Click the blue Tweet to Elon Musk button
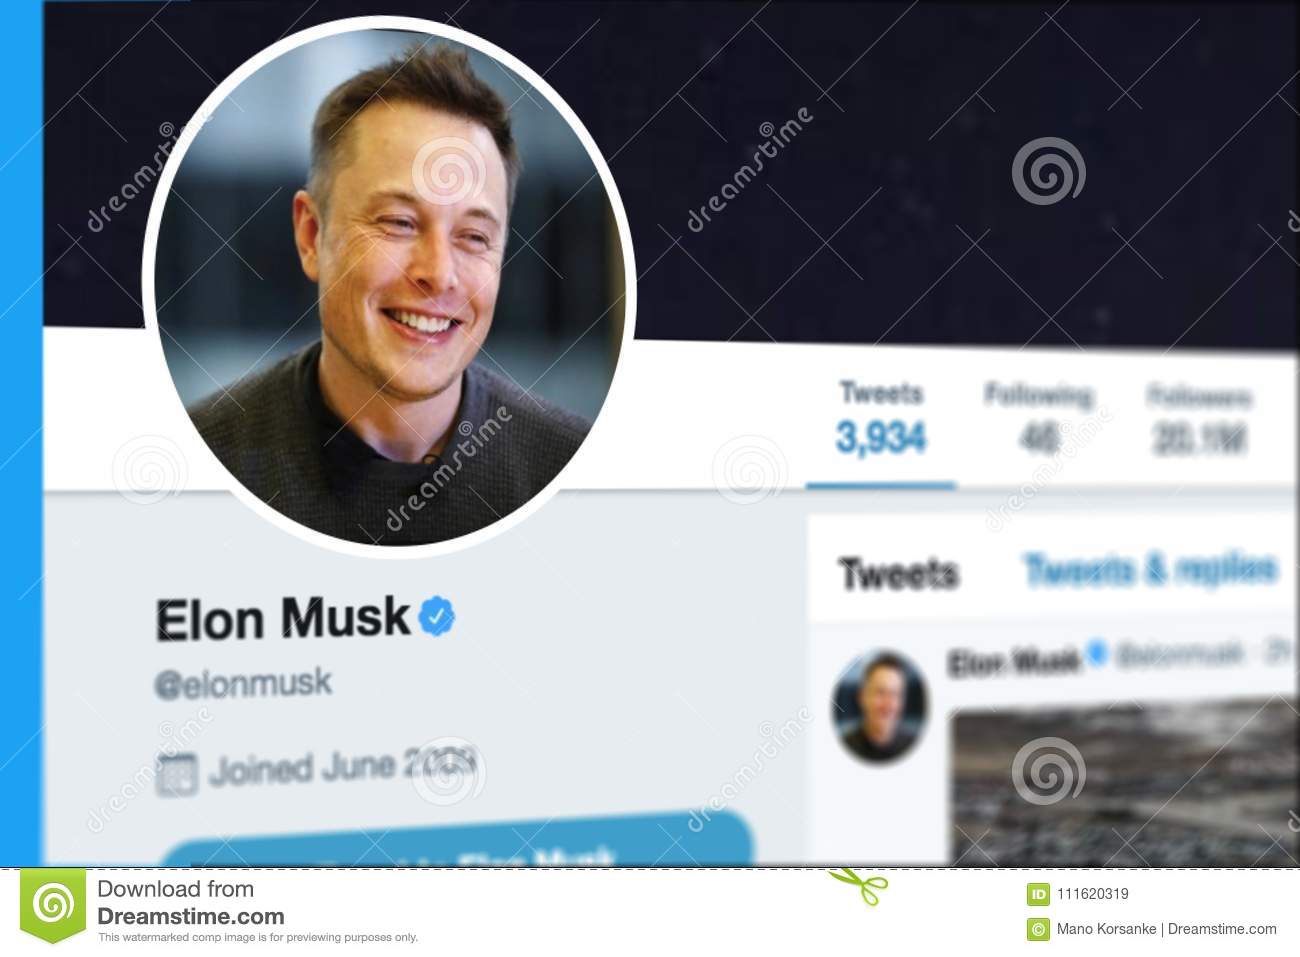This screenshot has width=1300, height=957. tap(456, 838)
